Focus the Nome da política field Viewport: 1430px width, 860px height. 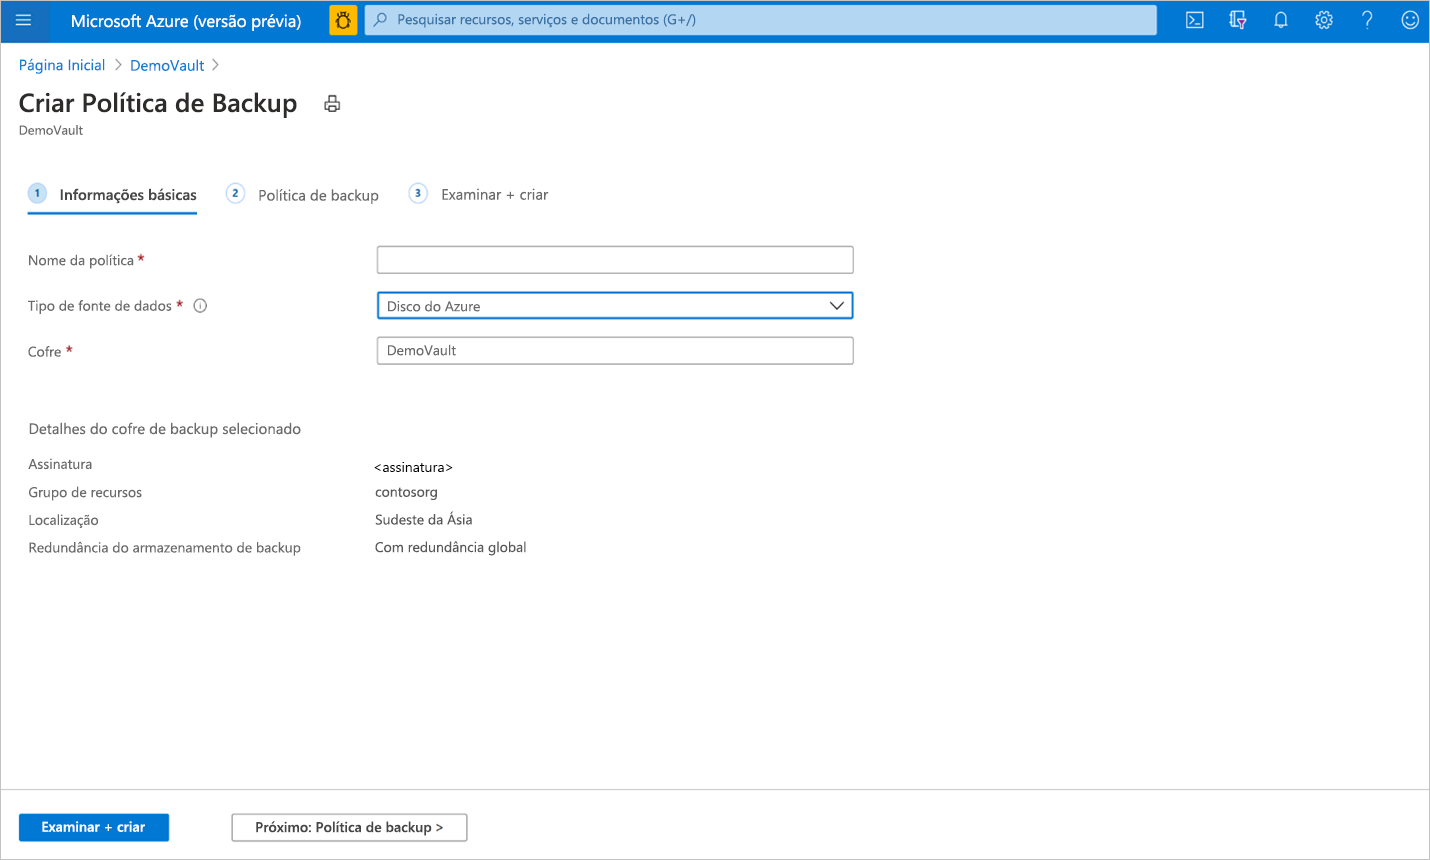click(615, 260)
